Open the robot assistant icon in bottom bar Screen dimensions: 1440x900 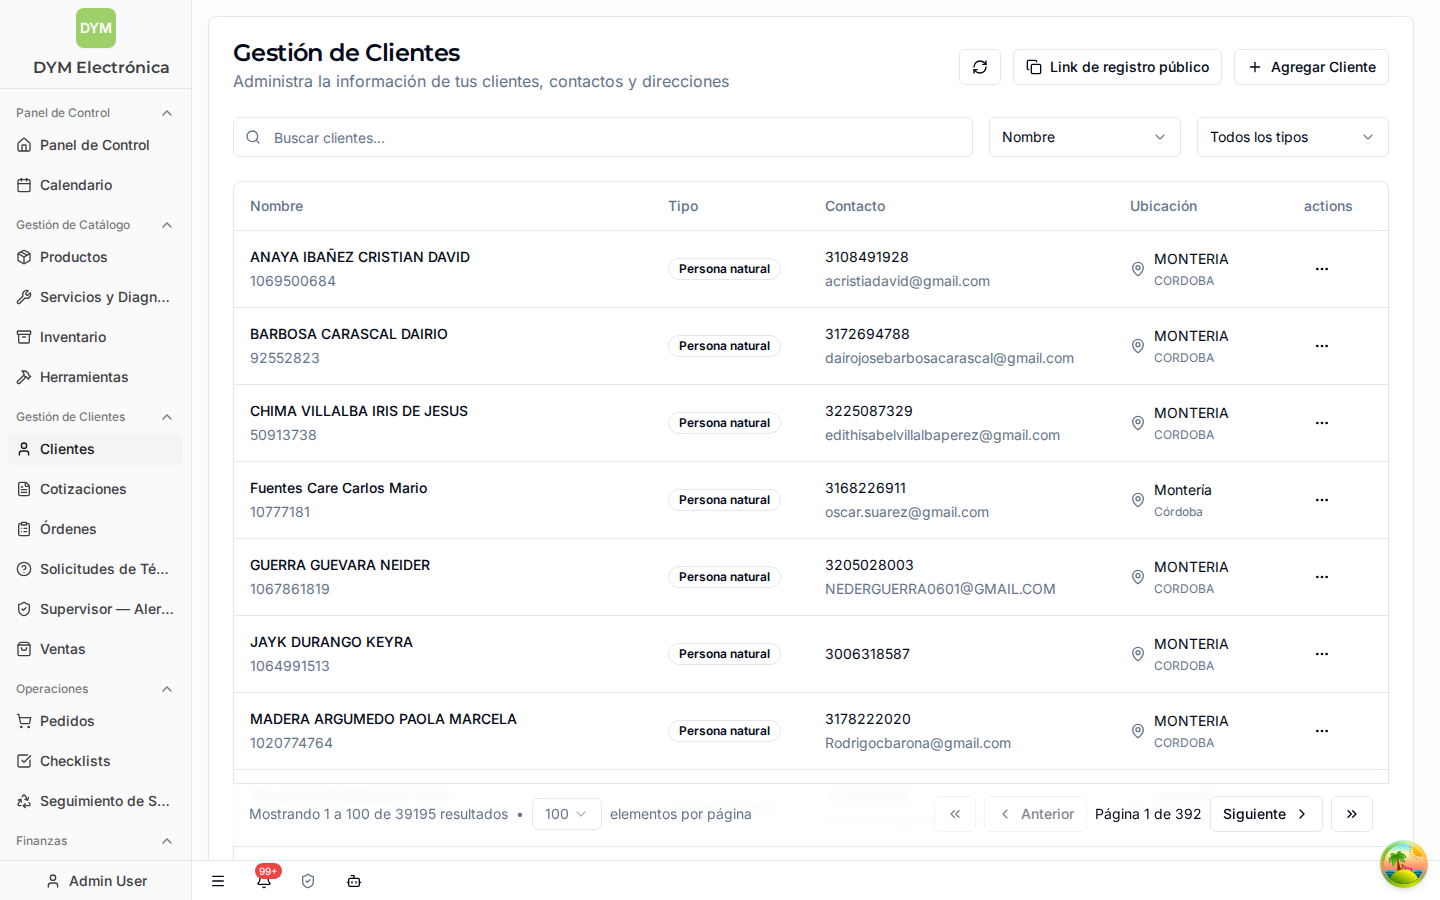(x=354, y=881)
